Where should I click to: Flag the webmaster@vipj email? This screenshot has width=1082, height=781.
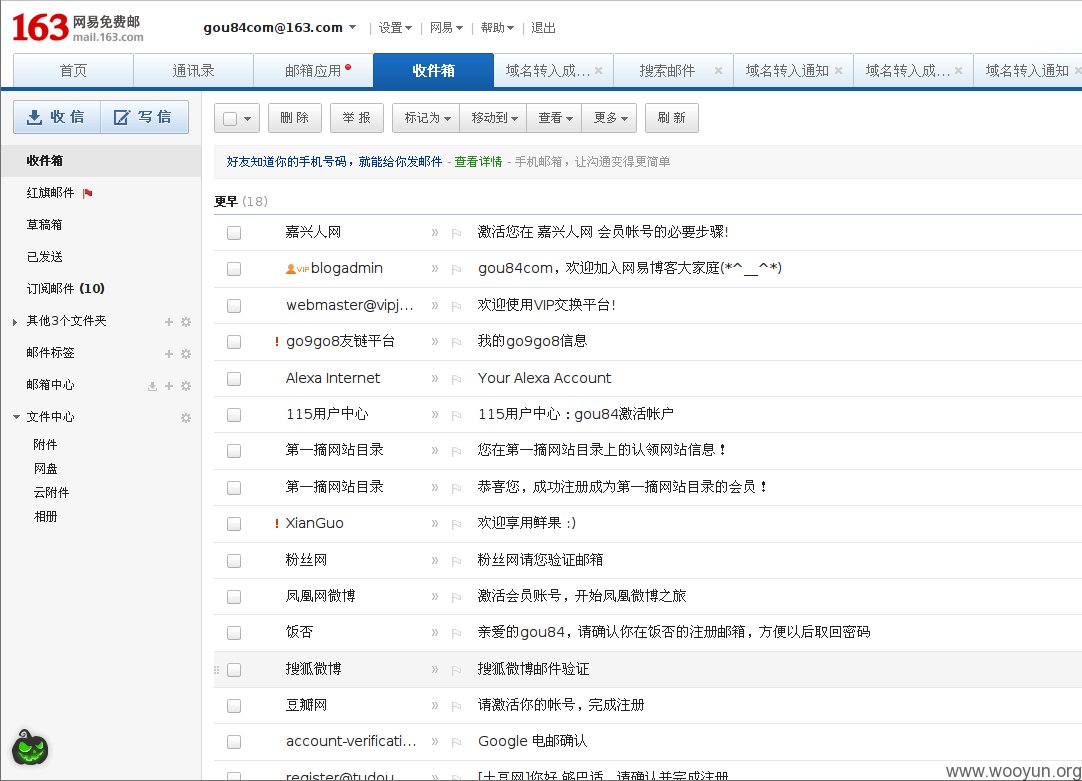[456, 306]
